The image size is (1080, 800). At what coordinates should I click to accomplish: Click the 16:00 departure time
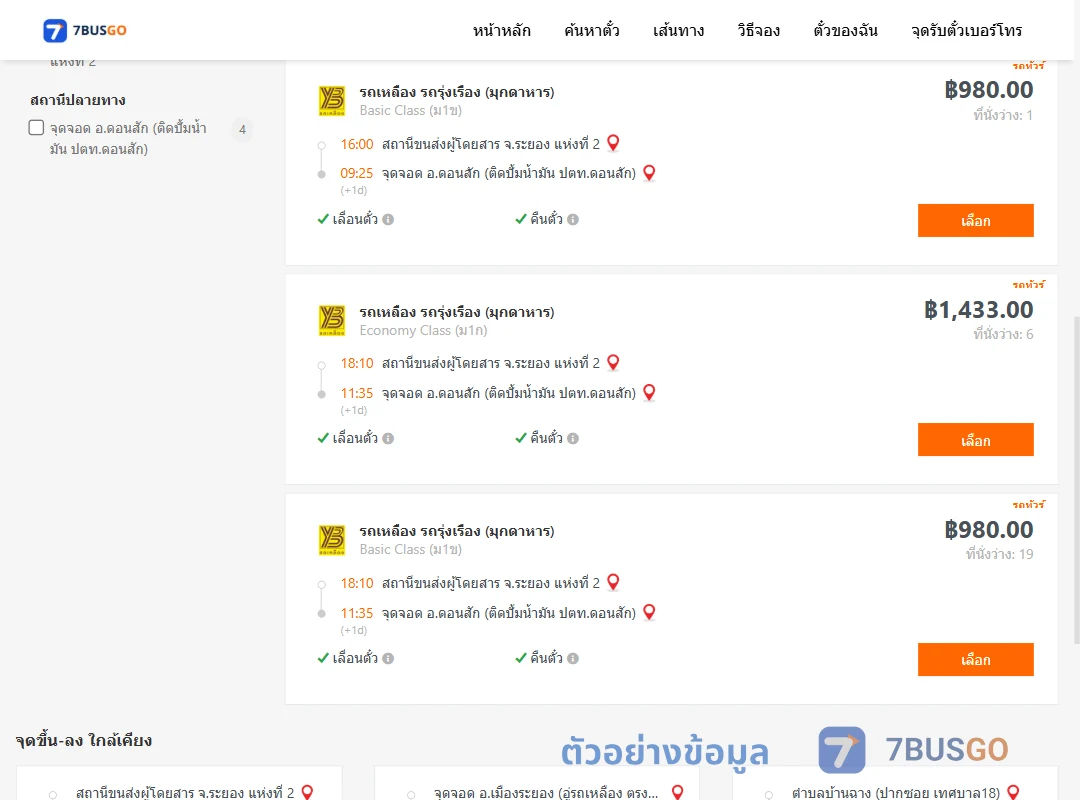[356, 144]
